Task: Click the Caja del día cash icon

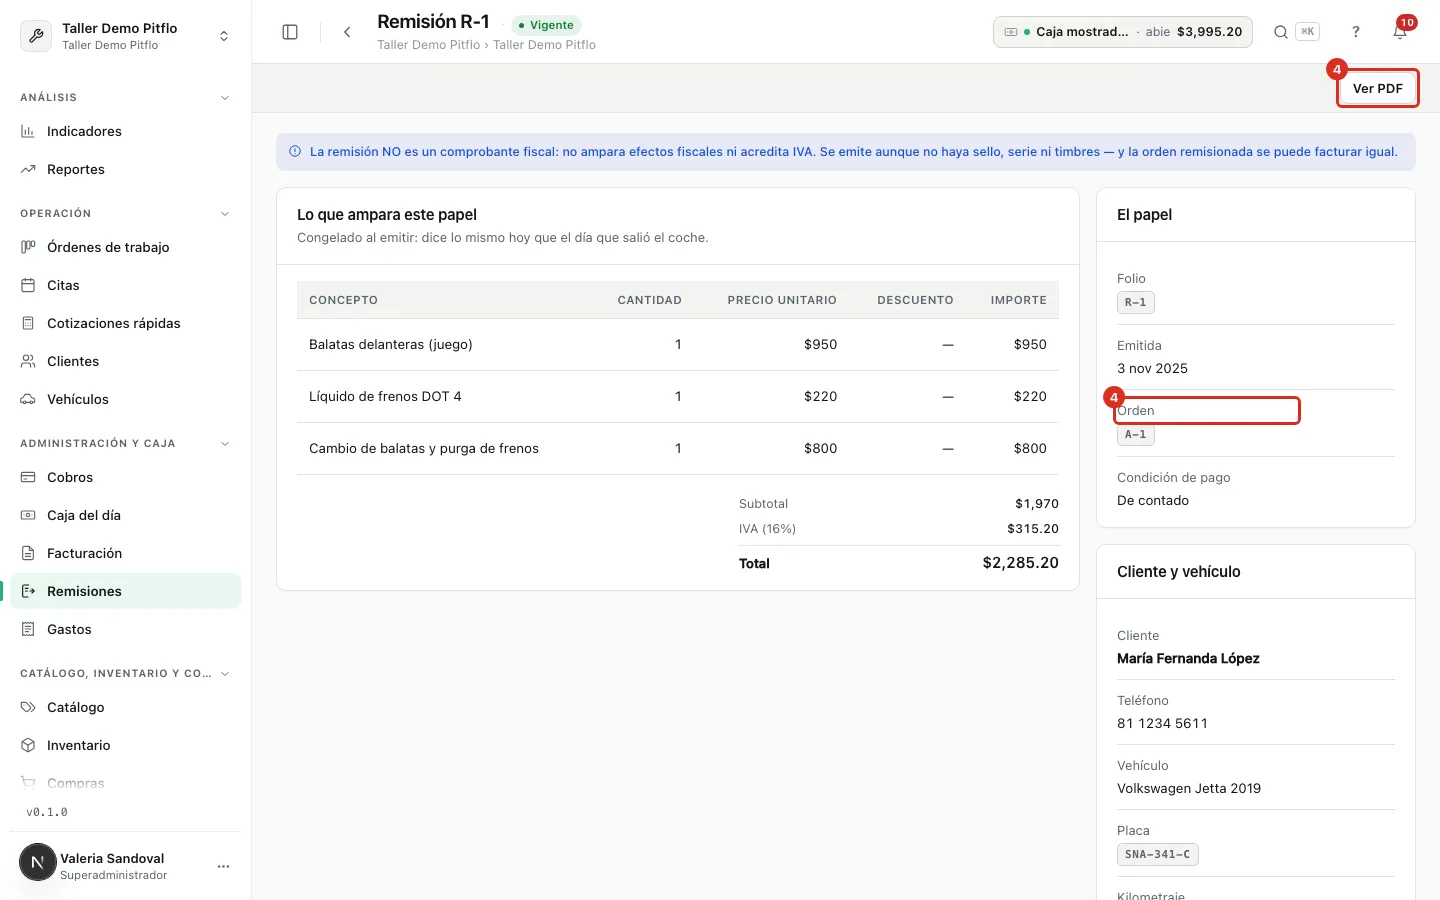Action: pos(28,515)
